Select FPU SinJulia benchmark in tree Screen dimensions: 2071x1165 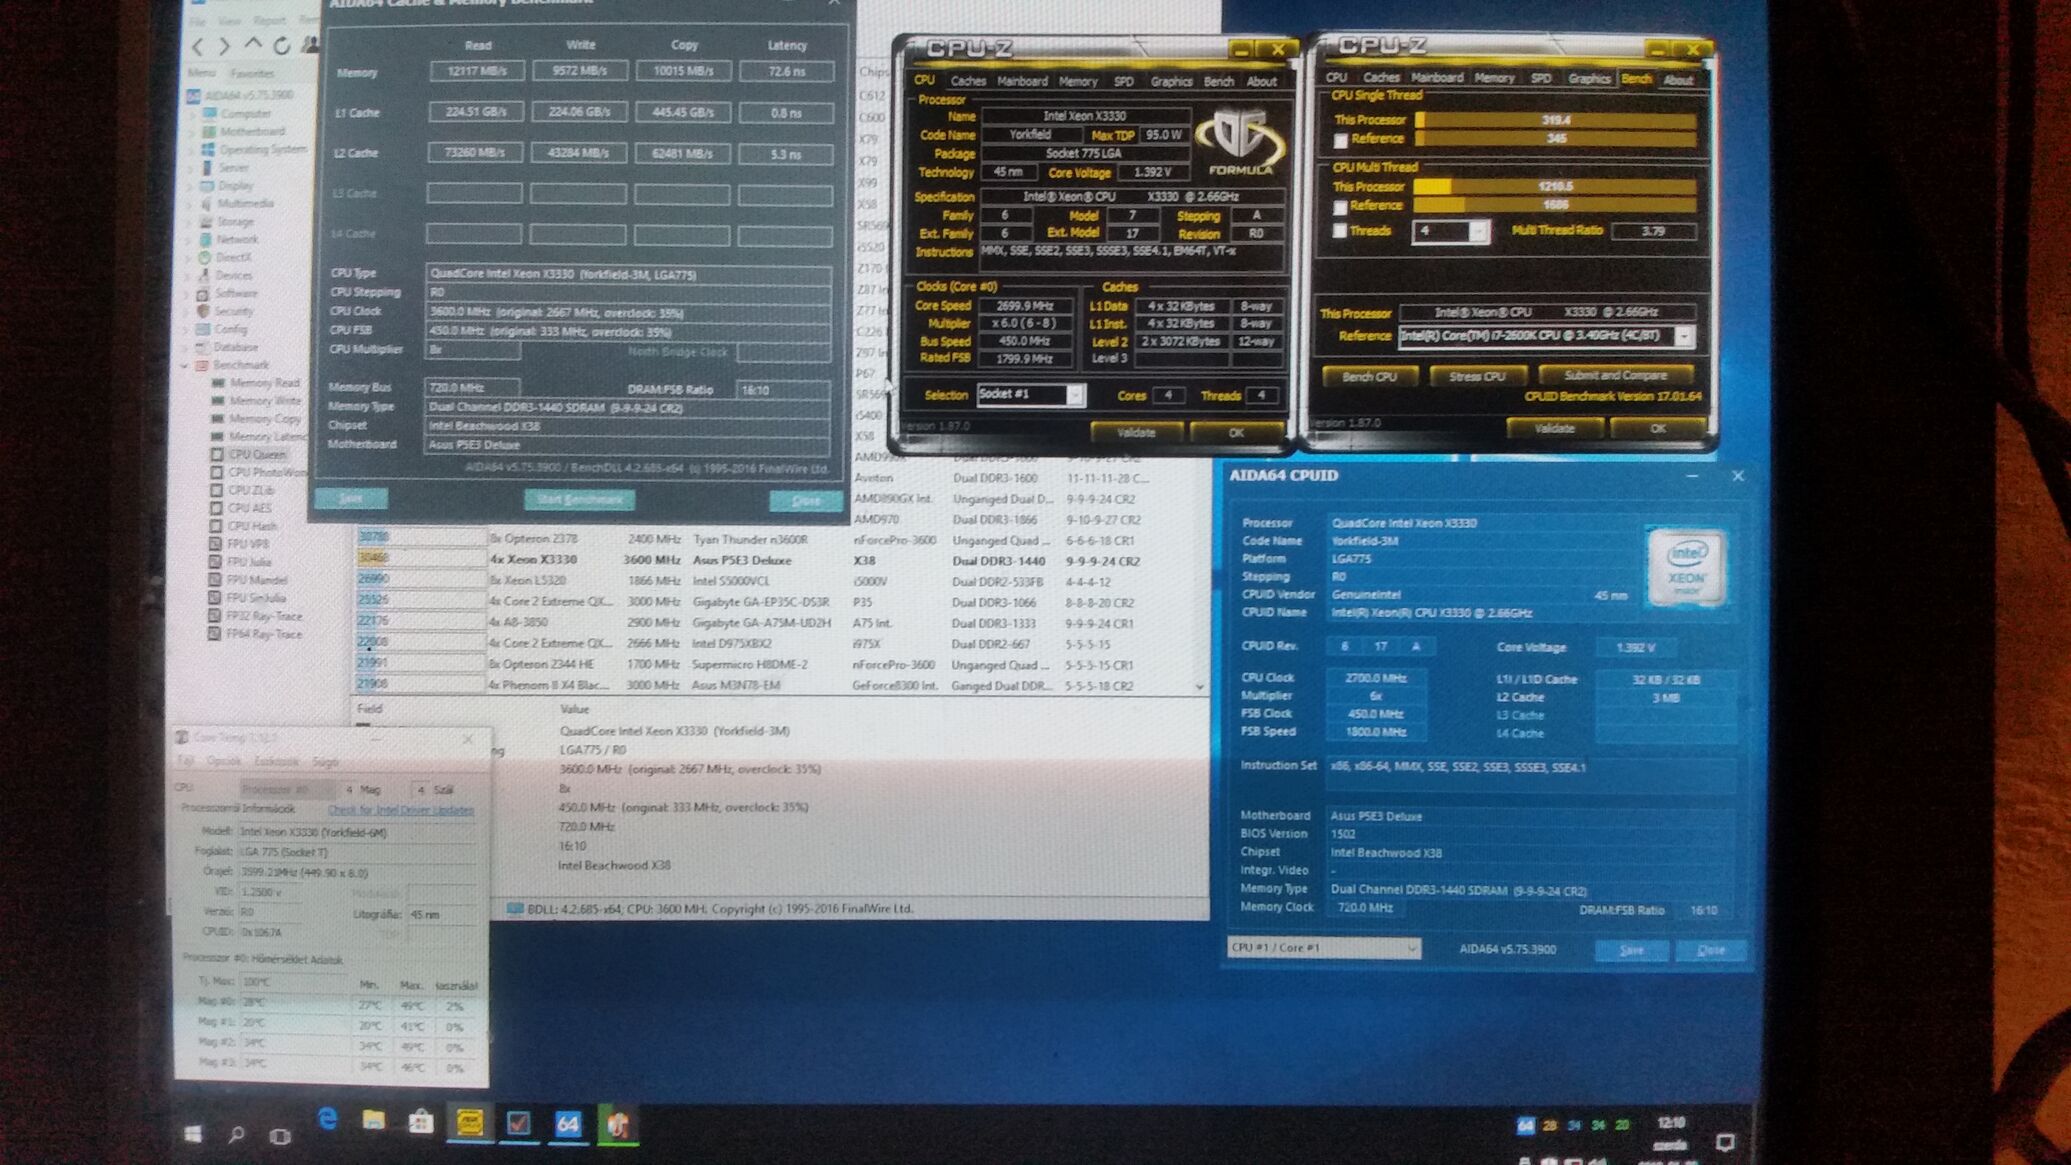(256, 598)
